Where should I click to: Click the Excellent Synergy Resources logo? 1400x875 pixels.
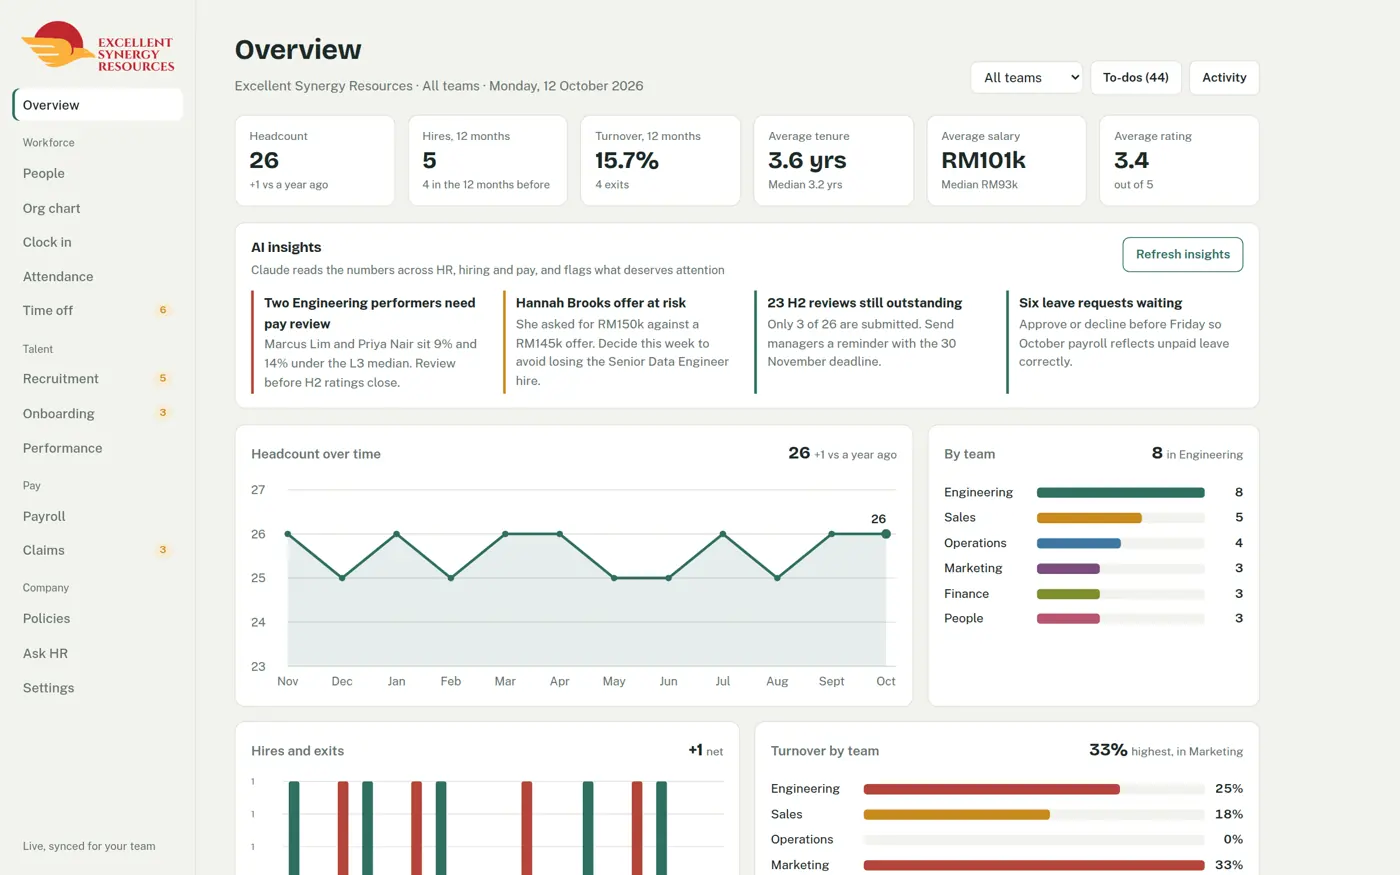[98, 46]
